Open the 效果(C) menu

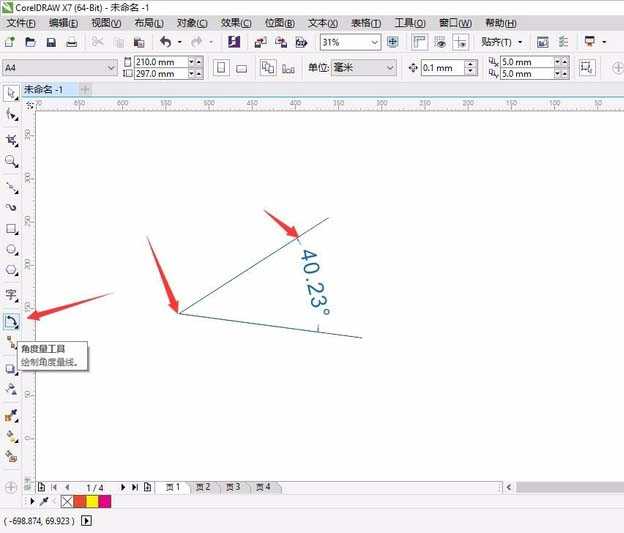tap(236, 22)
